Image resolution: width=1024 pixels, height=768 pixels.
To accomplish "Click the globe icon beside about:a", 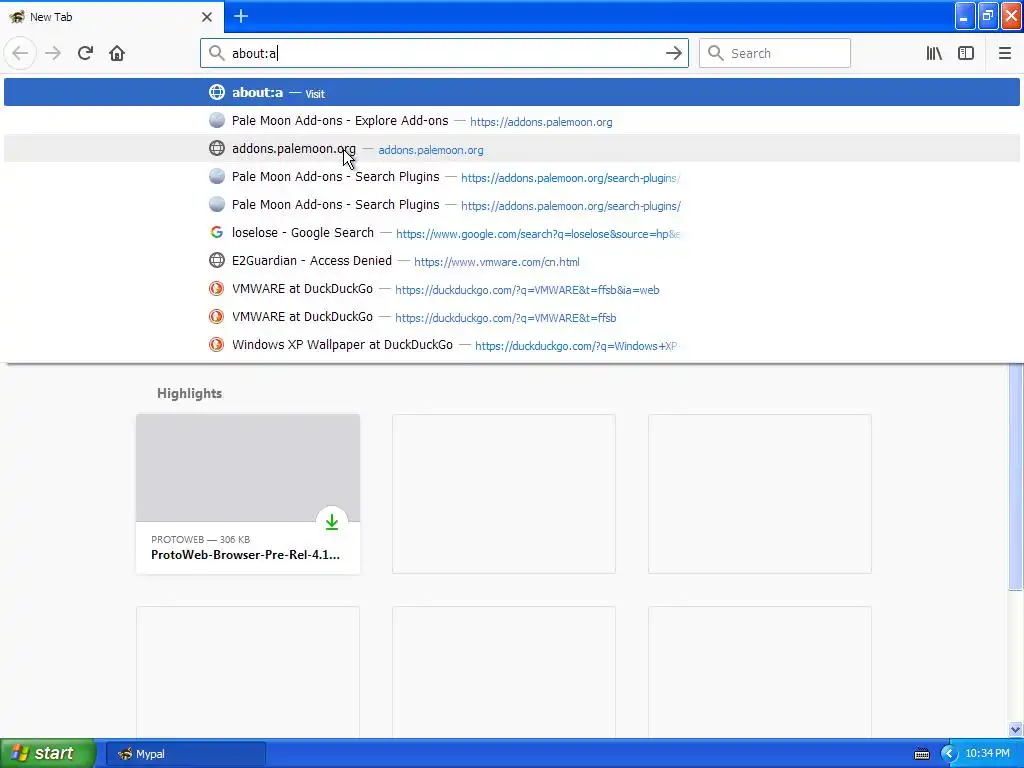I will click(x=217, y=92).
